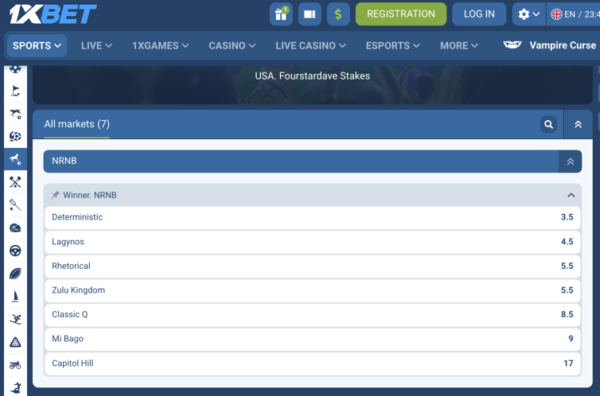Select the All markets (7) tab
The height and width of the screenshot is (396, 600).
coord(77,124)
